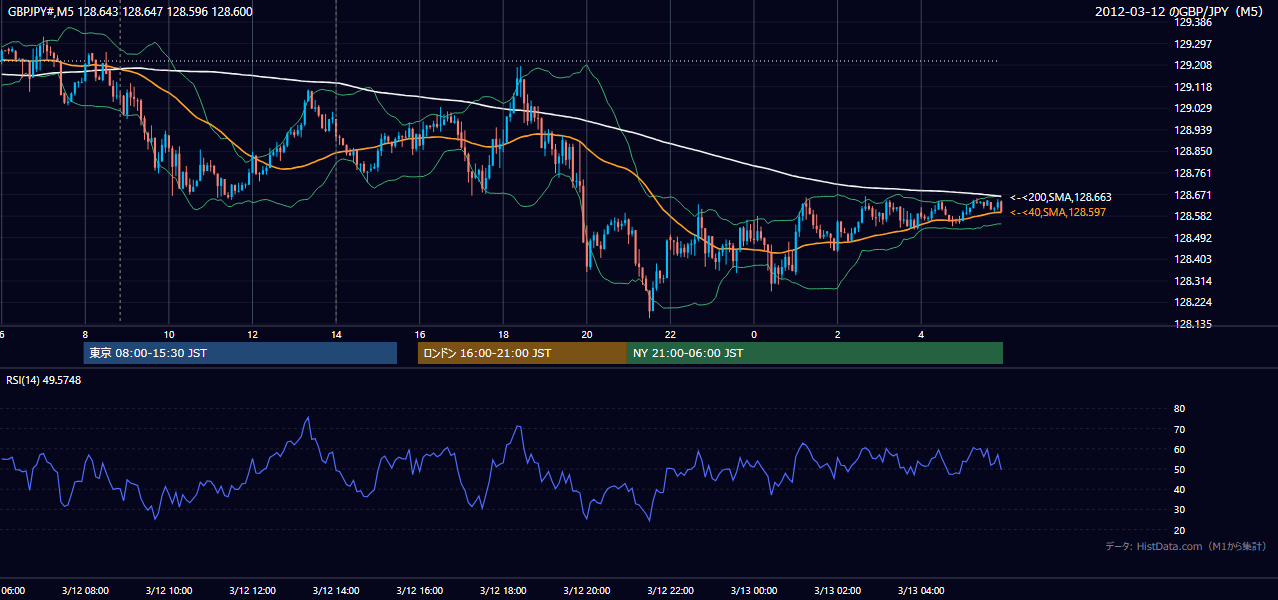Screen dimensions: 1278x600
Task: Click the RSI(14) 49.5748 indicator label
Action: click(44, 379)
